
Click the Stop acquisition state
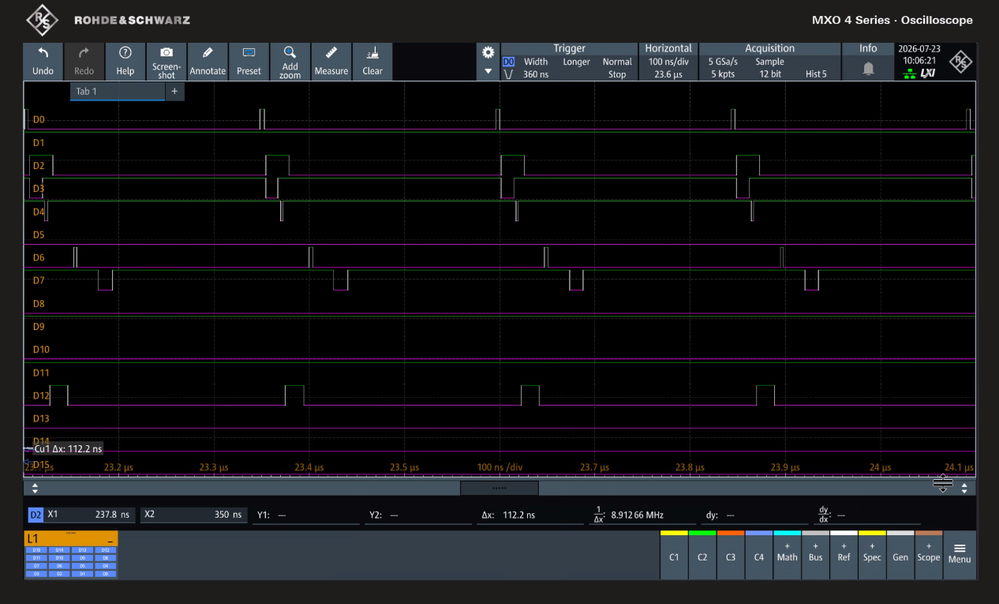pos(617,75)
